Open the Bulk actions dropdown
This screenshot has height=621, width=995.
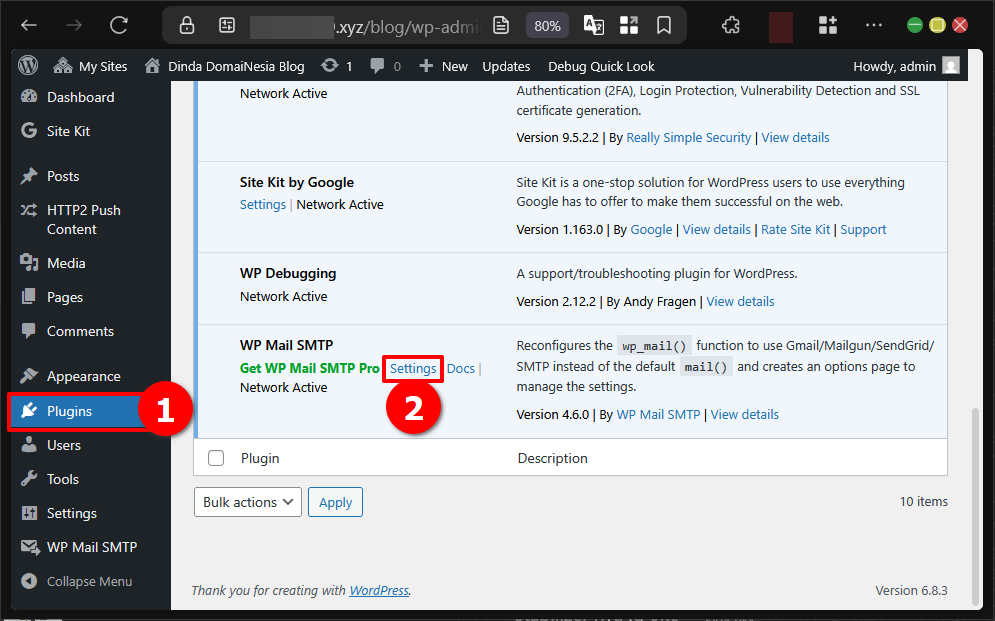point(247,501)
